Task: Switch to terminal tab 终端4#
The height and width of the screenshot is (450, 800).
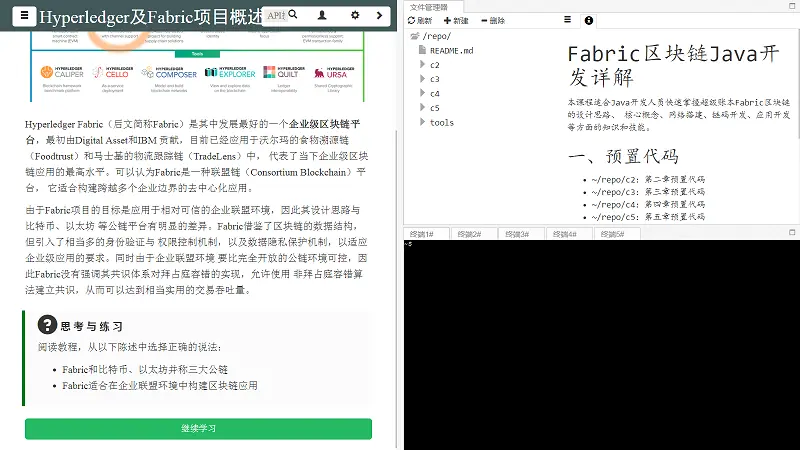Action: coord(565,234)
